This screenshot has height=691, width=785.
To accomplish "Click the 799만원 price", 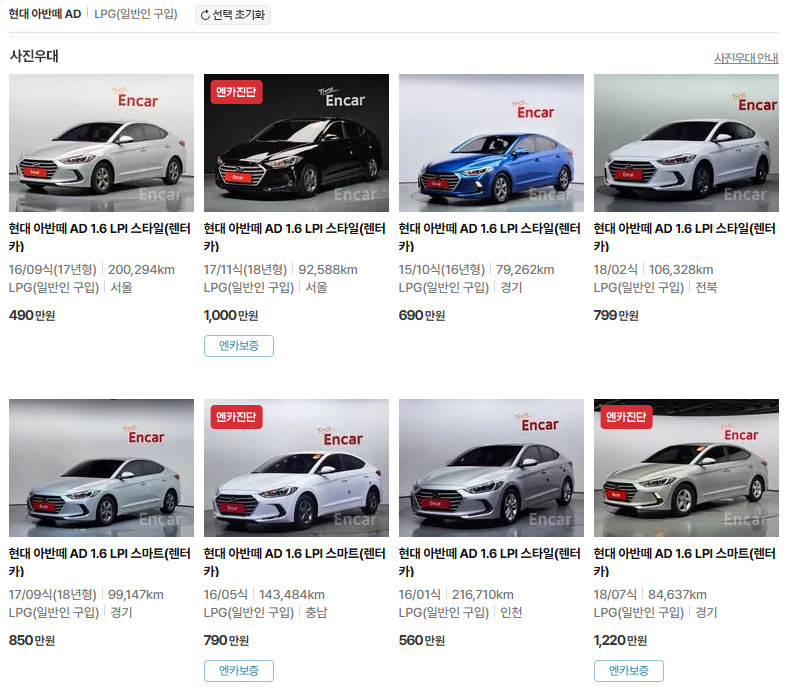I will (x=616, y=315).
